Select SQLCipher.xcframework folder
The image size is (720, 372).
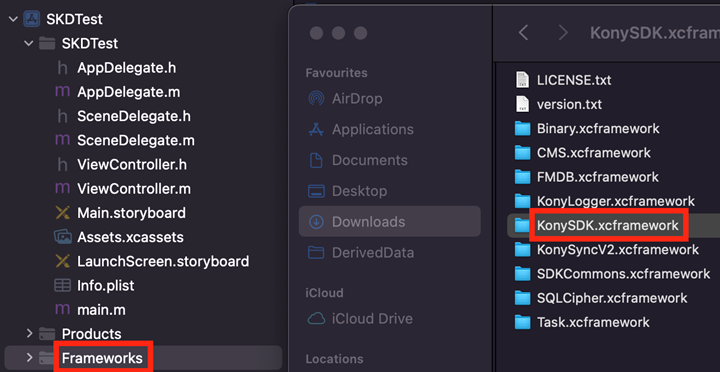(x=612, y=298)
